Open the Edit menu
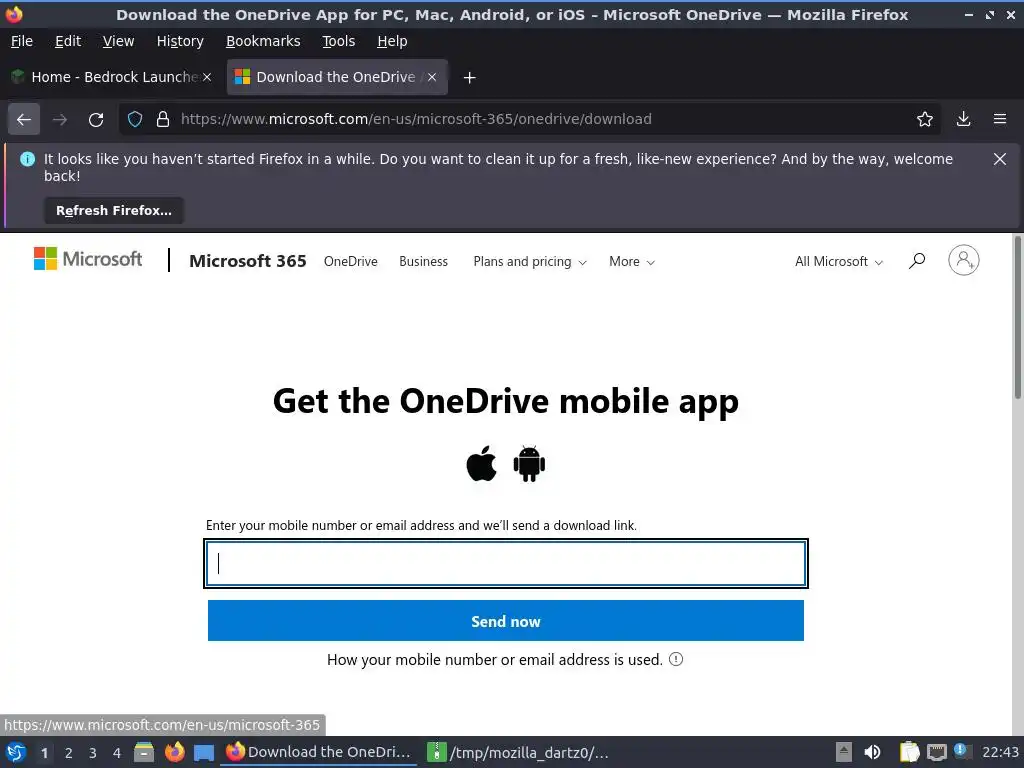Image resolution: width=1024 pixels, height=768 pixels. pos(68,41)
